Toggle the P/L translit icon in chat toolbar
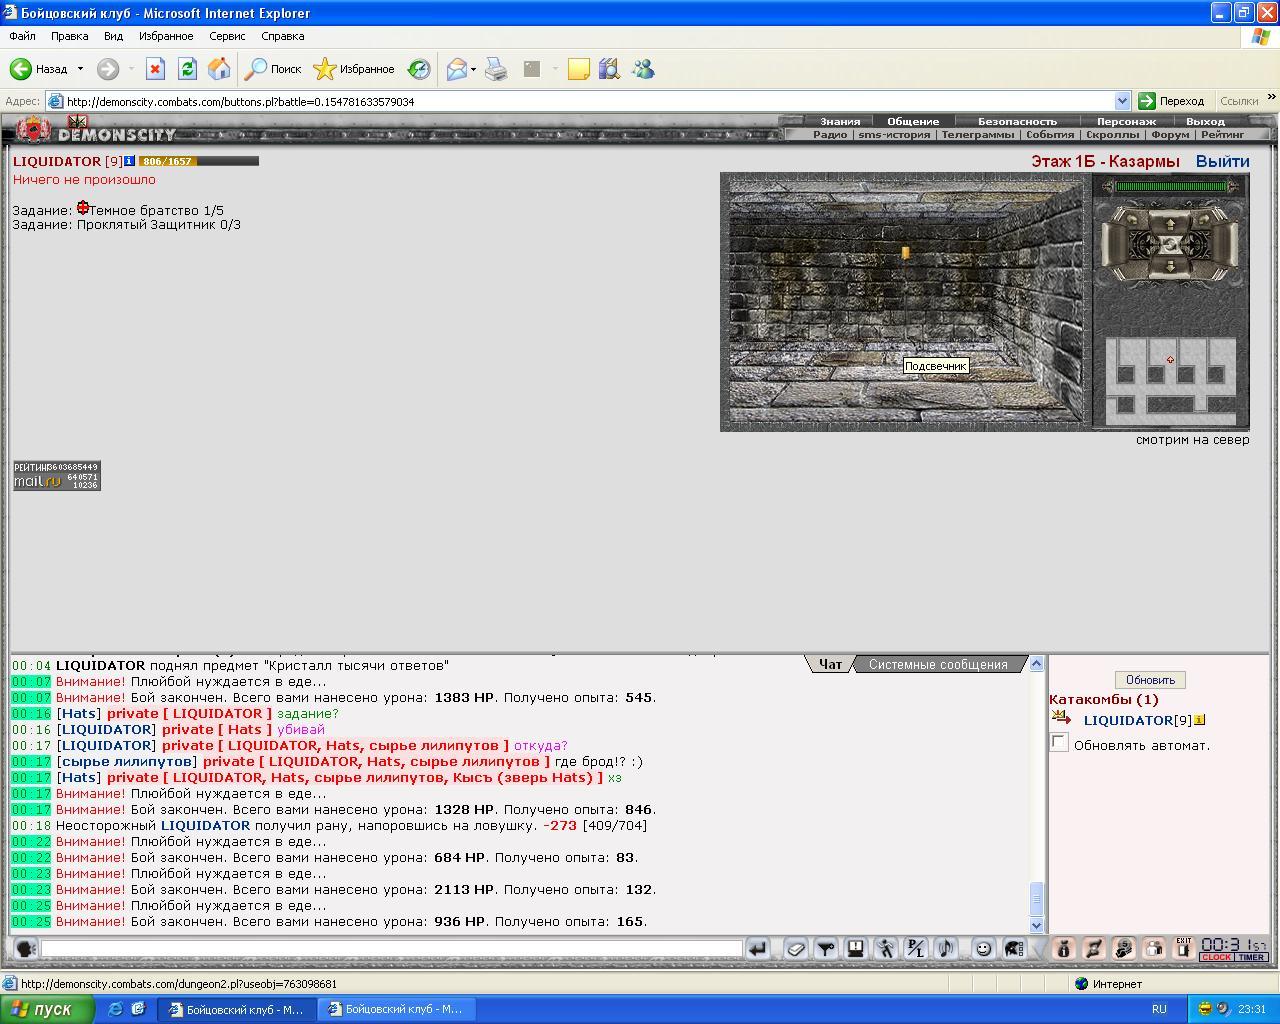Image resolution: width=1280 pixels, height=1024 pixels. tap(916, 949)
